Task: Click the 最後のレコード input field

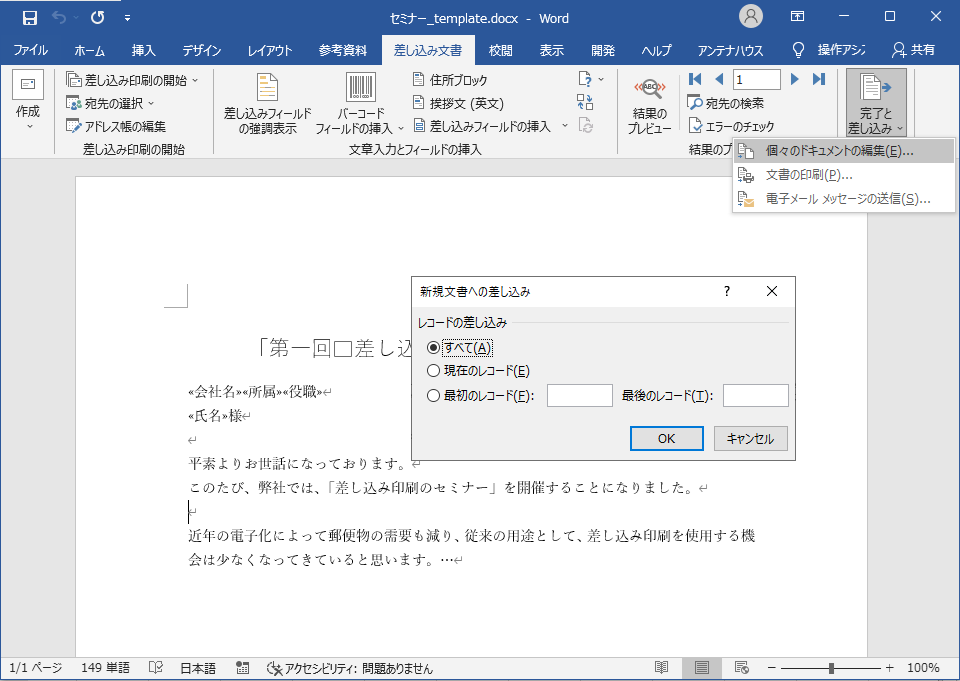Action: [755, 395]
